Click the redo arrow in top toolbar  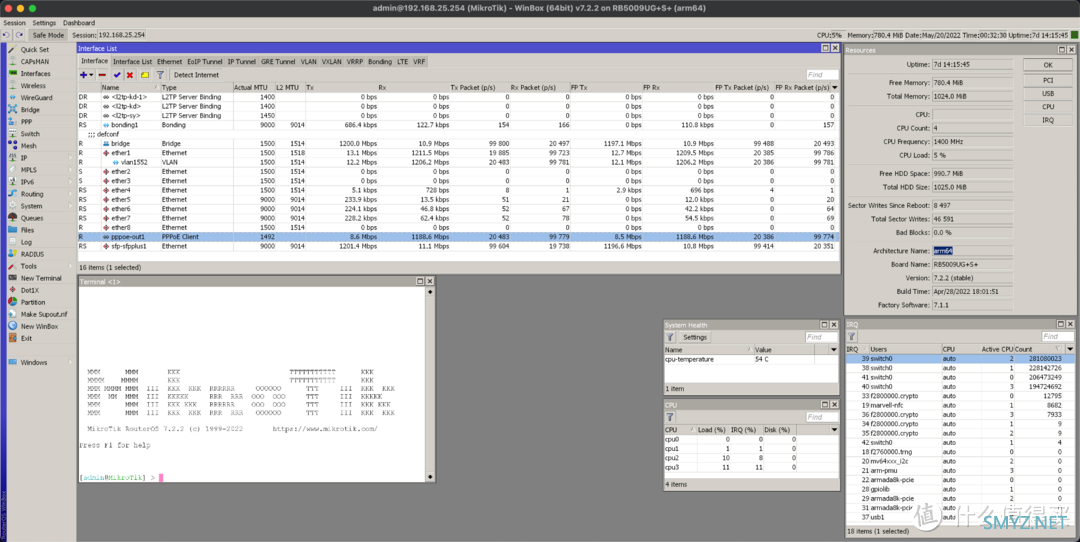[19, 34]
